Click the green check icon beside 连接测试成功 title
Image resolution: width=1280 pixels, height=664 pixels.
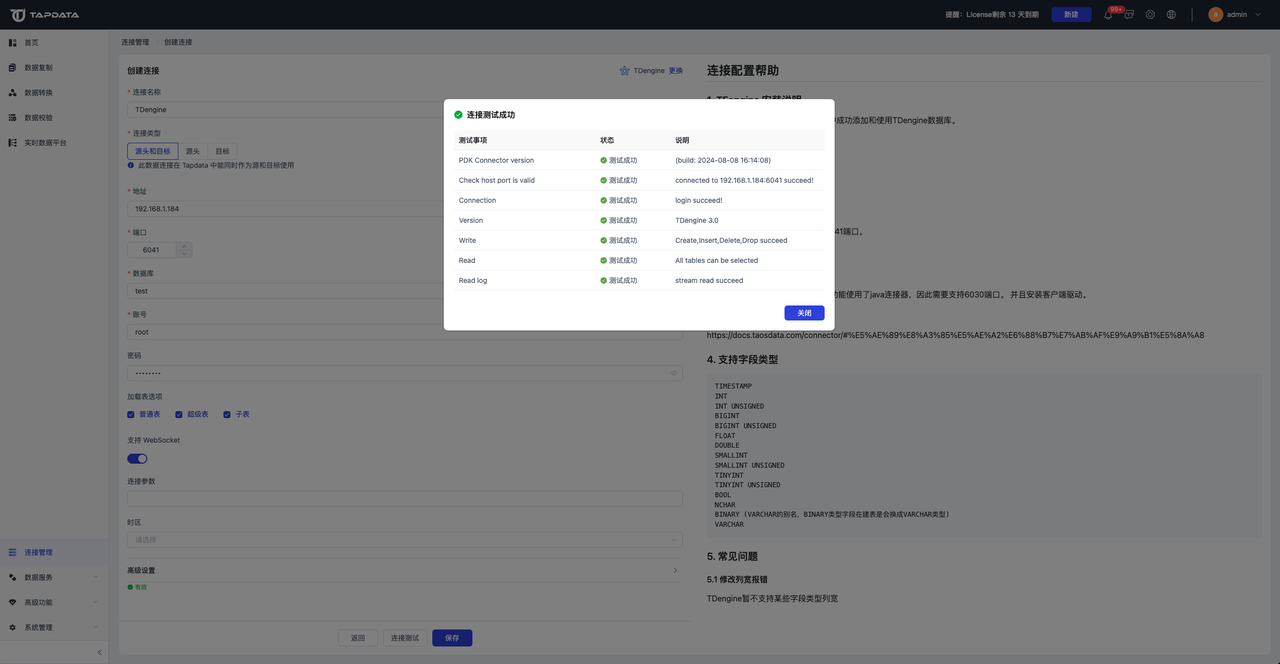(458, 115)
